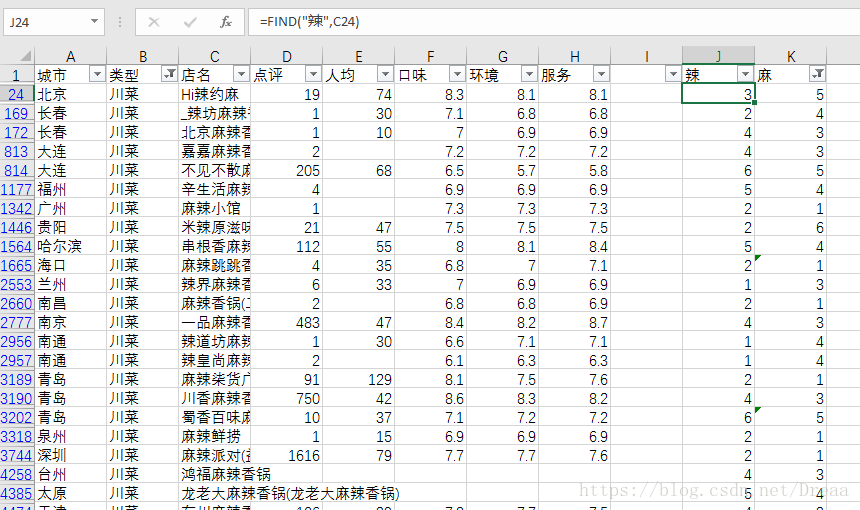Click the 太原 city cell

pyautogui.click(x=71, y=494)
